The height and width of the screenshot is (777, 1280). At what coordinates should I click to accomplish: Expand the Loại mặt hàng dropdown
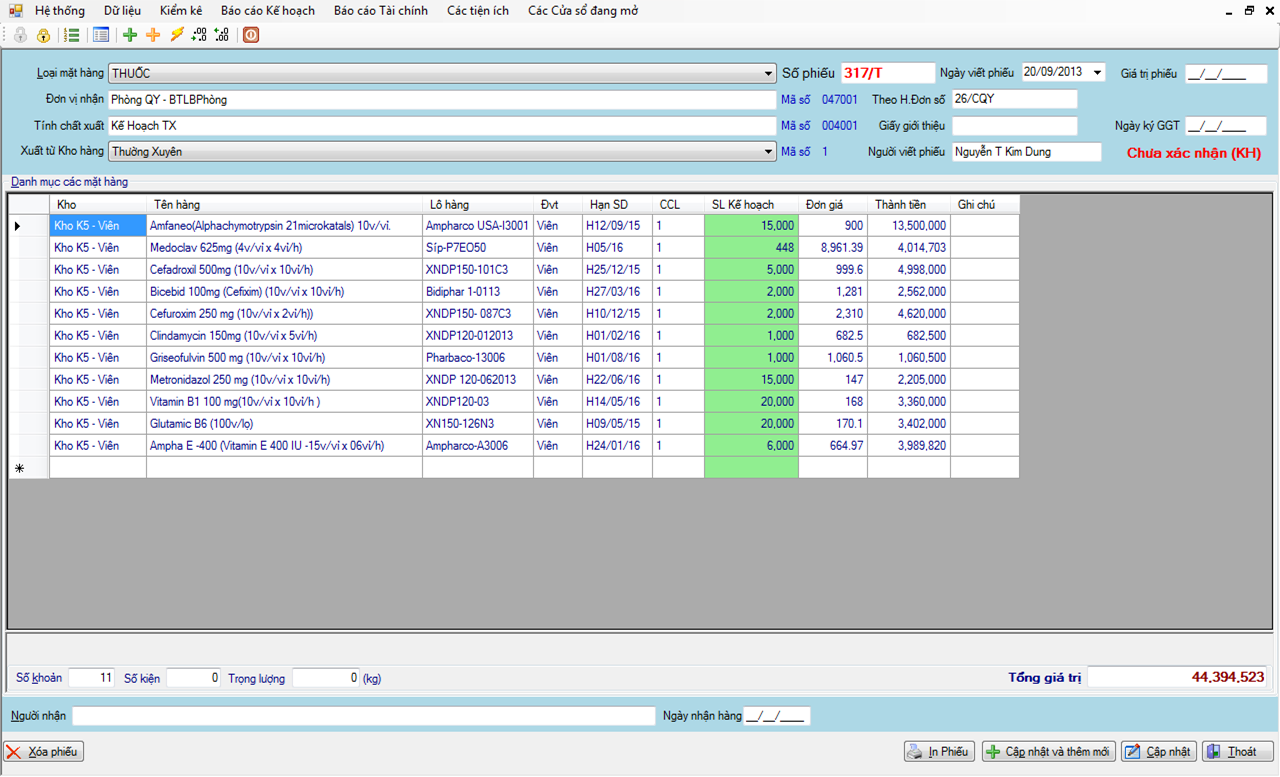point(768,74)
